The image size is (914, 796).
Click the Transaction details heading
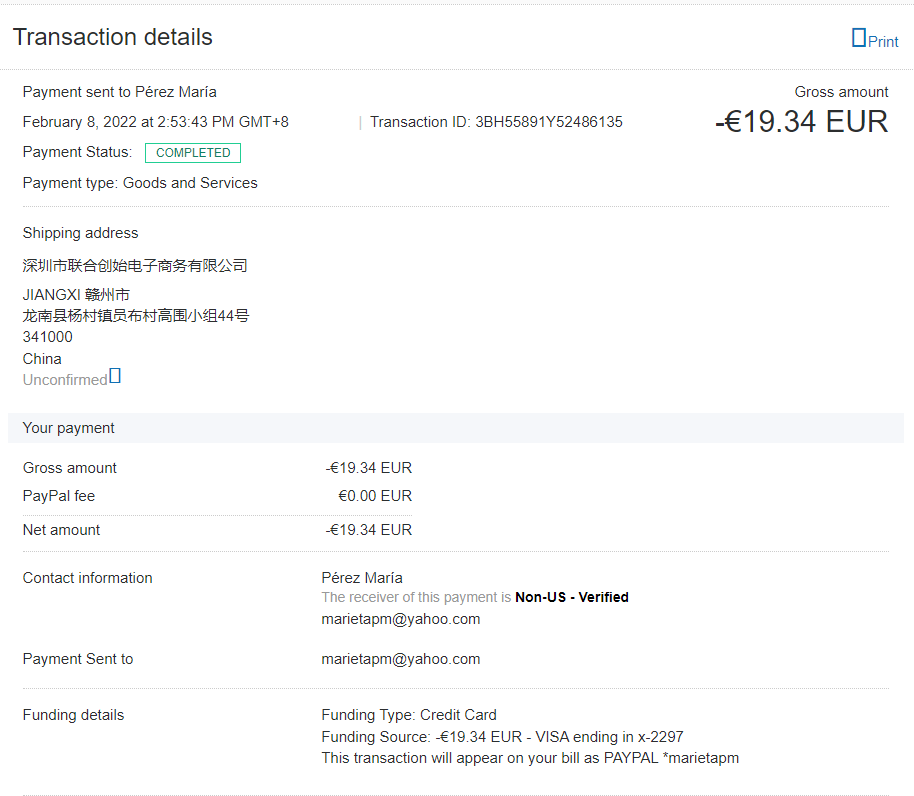click(x=112, y=37)
